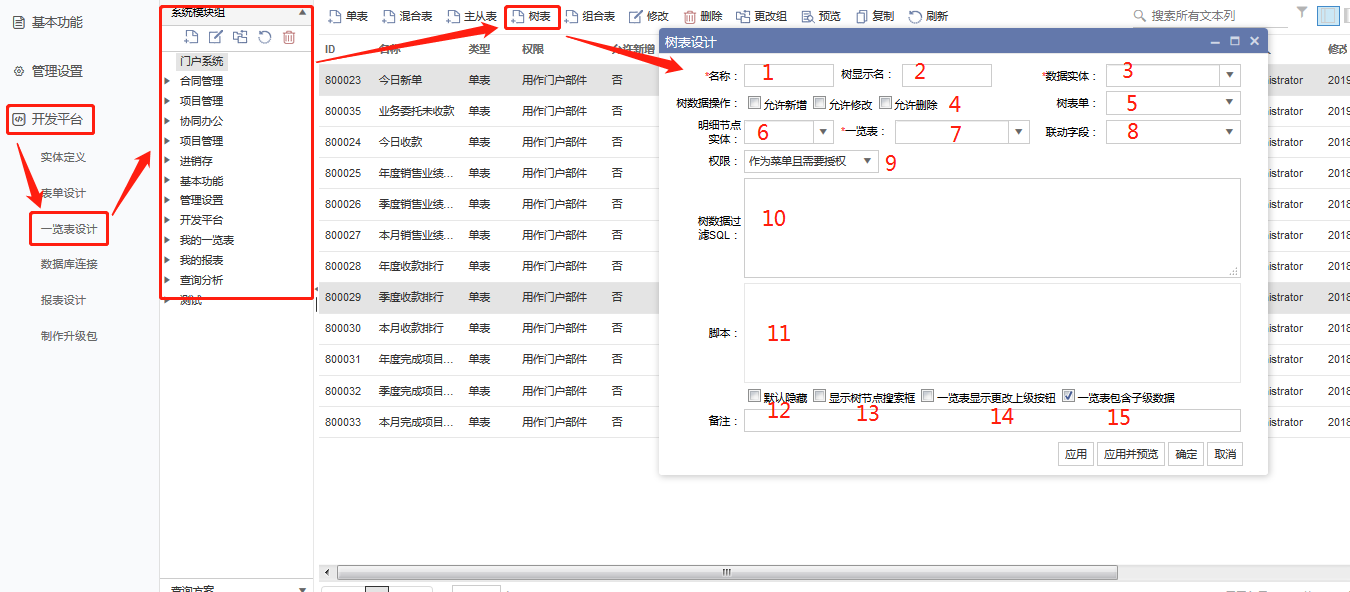
Task: Open 一览表设计 in the left menu
Action: tap(69, 229)
